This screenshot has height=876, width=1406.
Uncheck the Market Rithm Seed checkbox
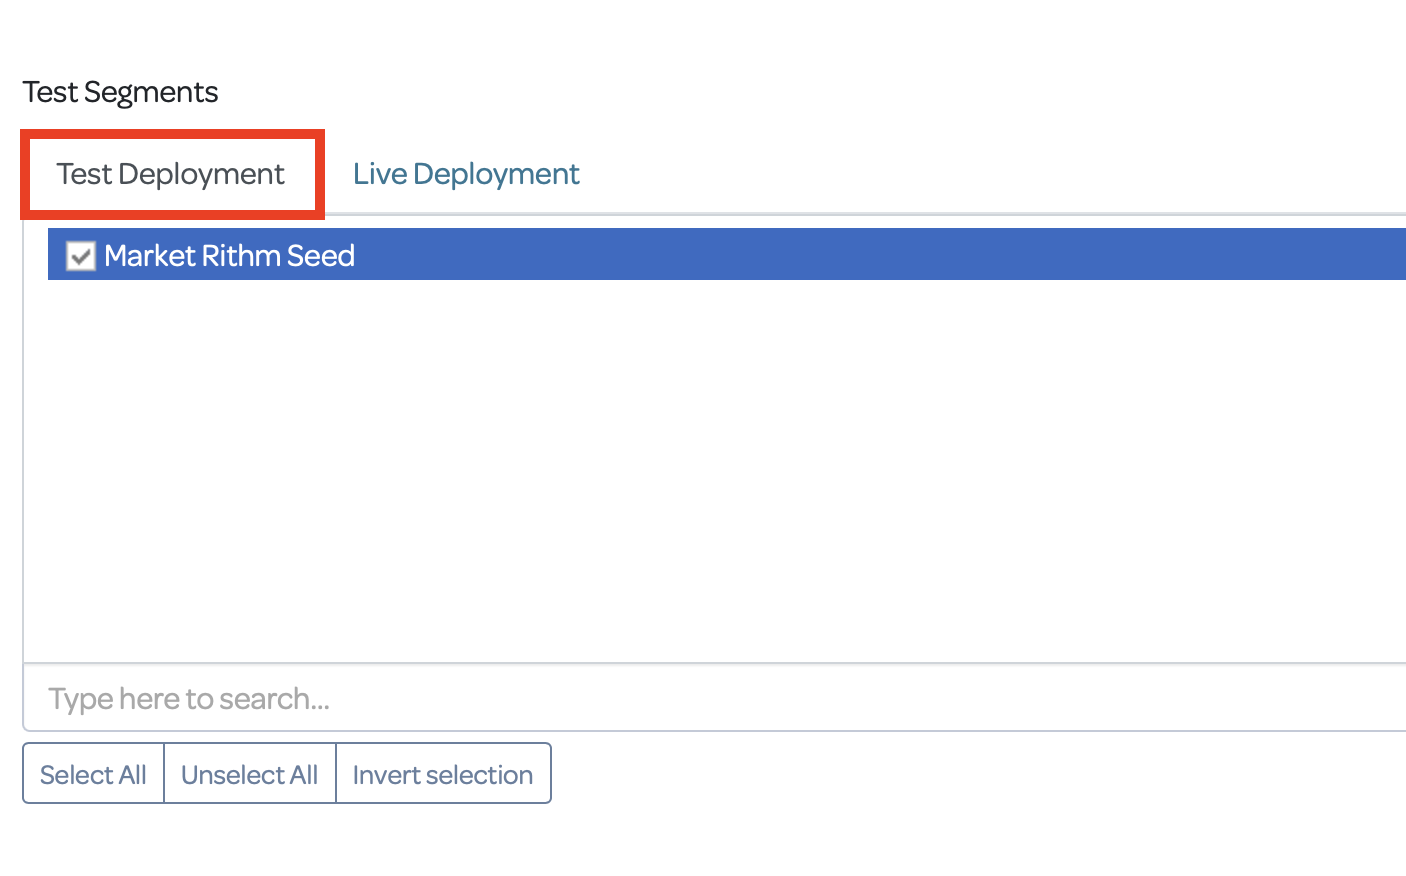(81, 256)
